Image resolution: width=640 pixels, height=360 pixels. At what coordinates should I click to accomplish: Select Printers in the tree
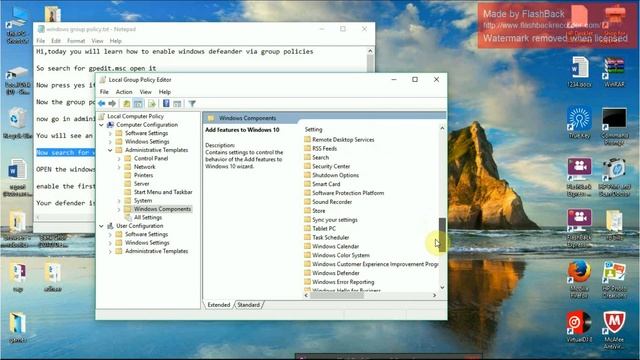143,175
